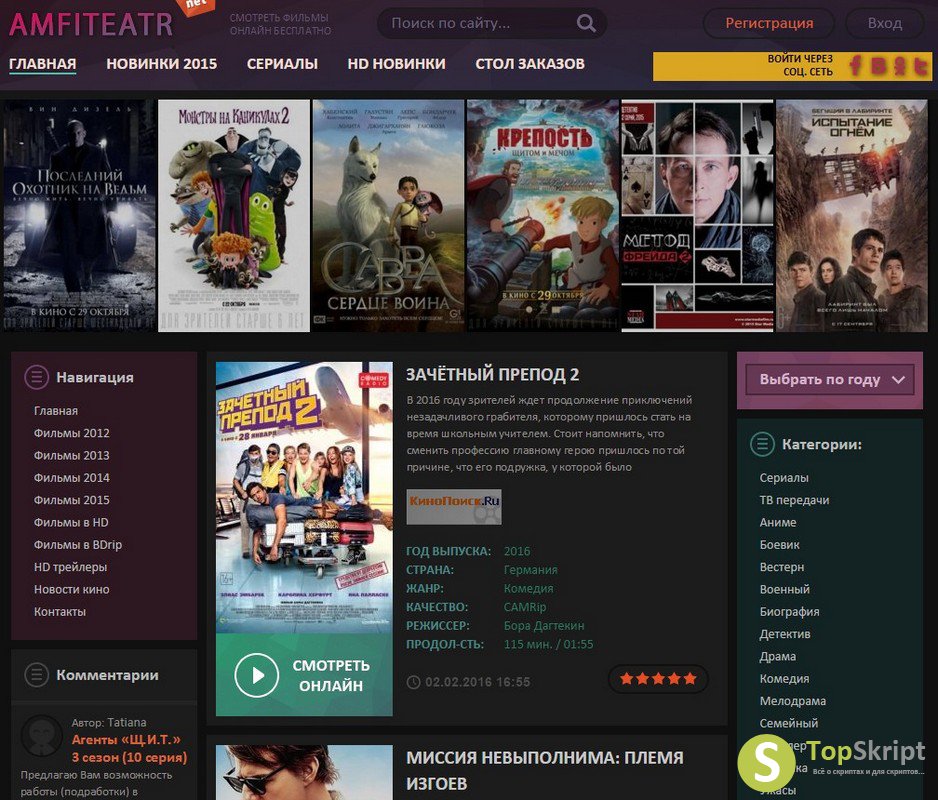This screenshot has width=938, height=800.
Task: Open the Зачётный препод 2 title link
Action: [492, 375]
